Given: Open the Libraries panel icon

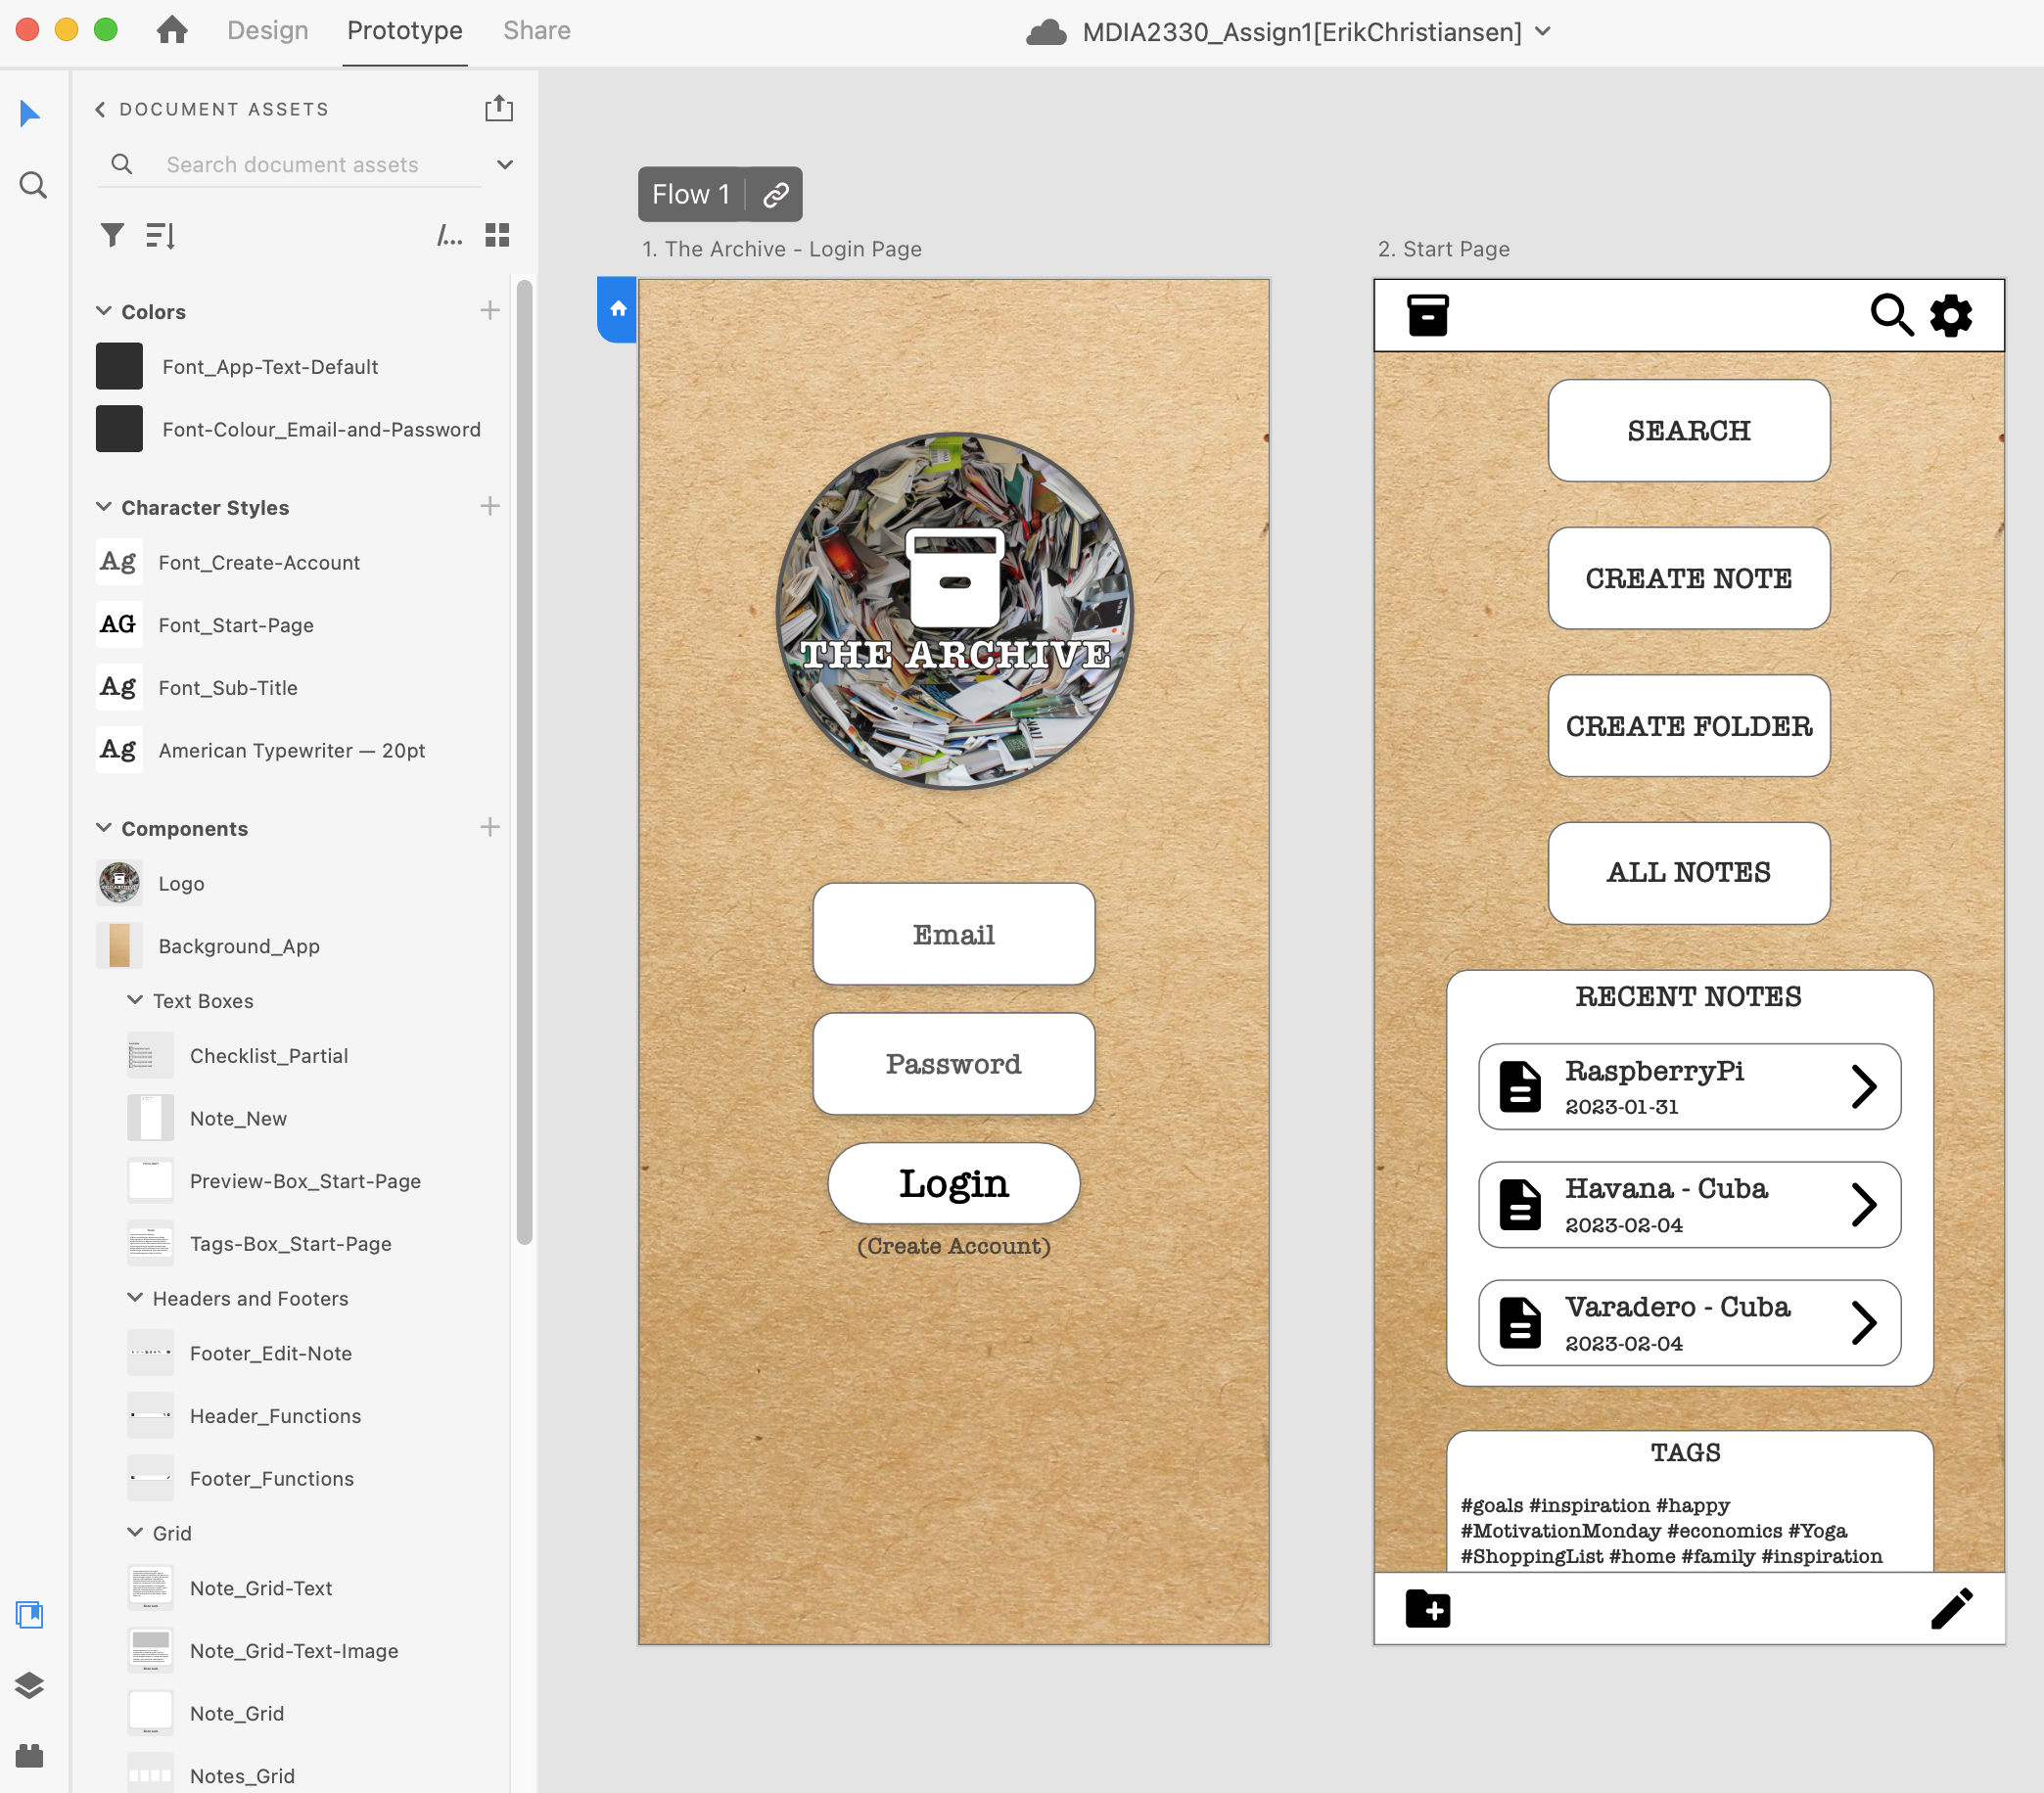Looking at the screenshot, I should click(30, 1614).
